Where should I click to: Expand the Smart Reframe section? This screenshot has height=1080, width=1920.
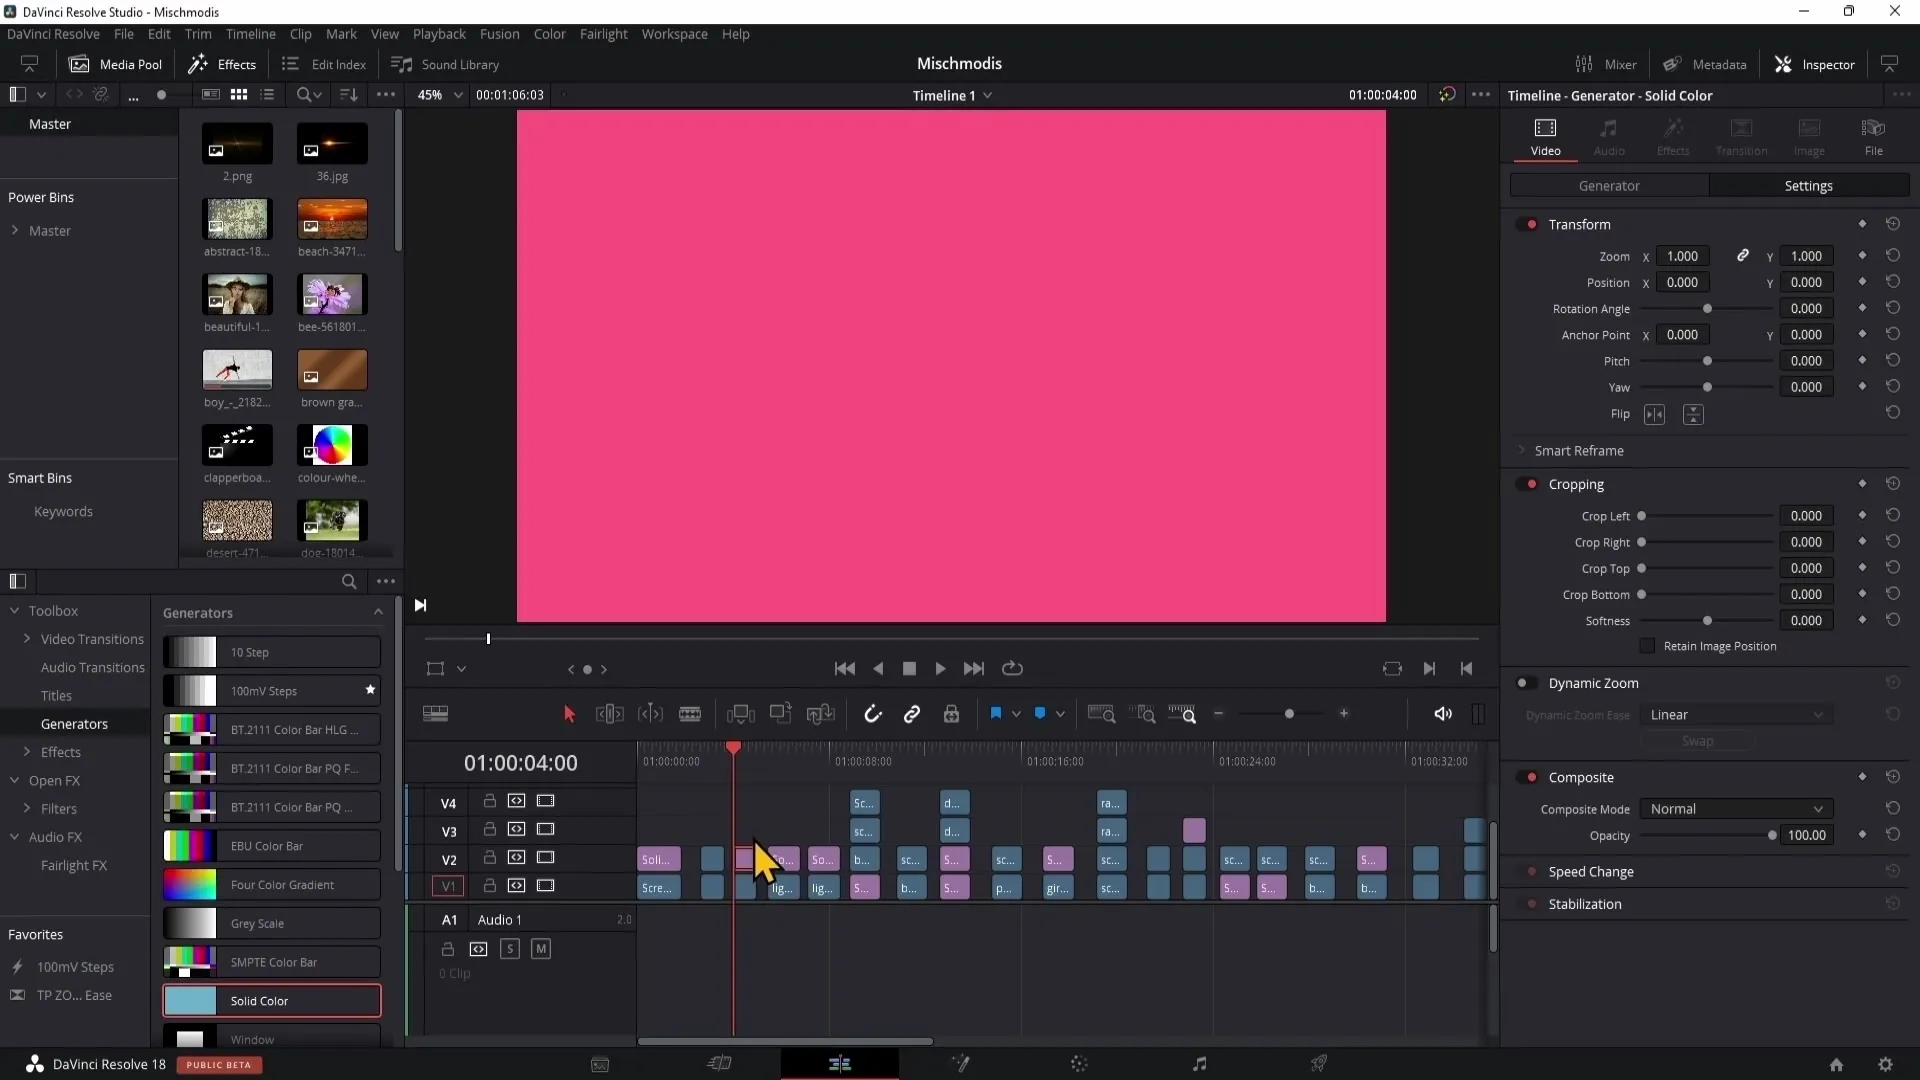tap(1521, 451)
